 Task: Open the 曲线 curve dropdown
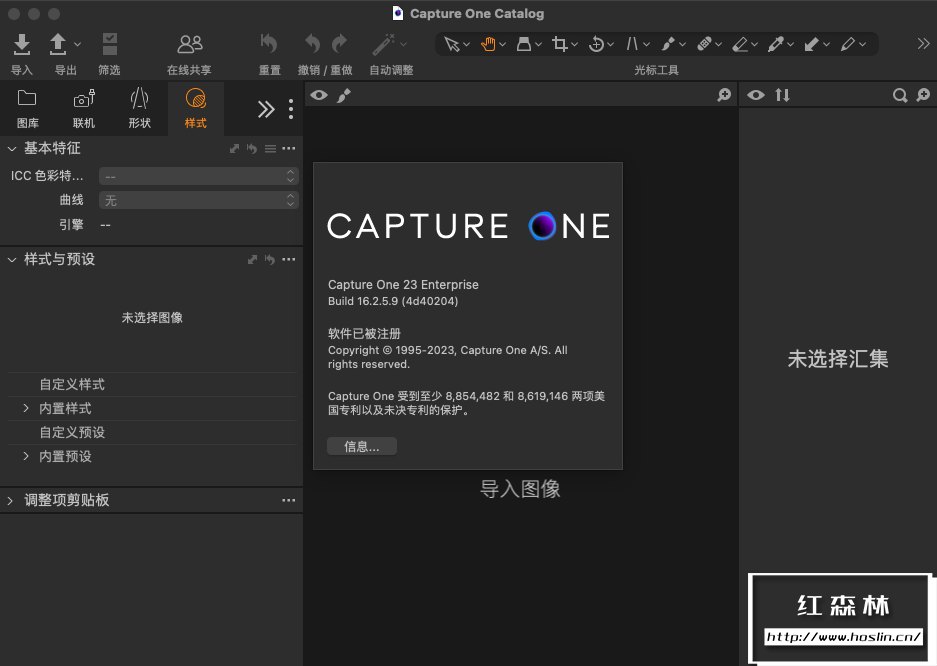198,200
